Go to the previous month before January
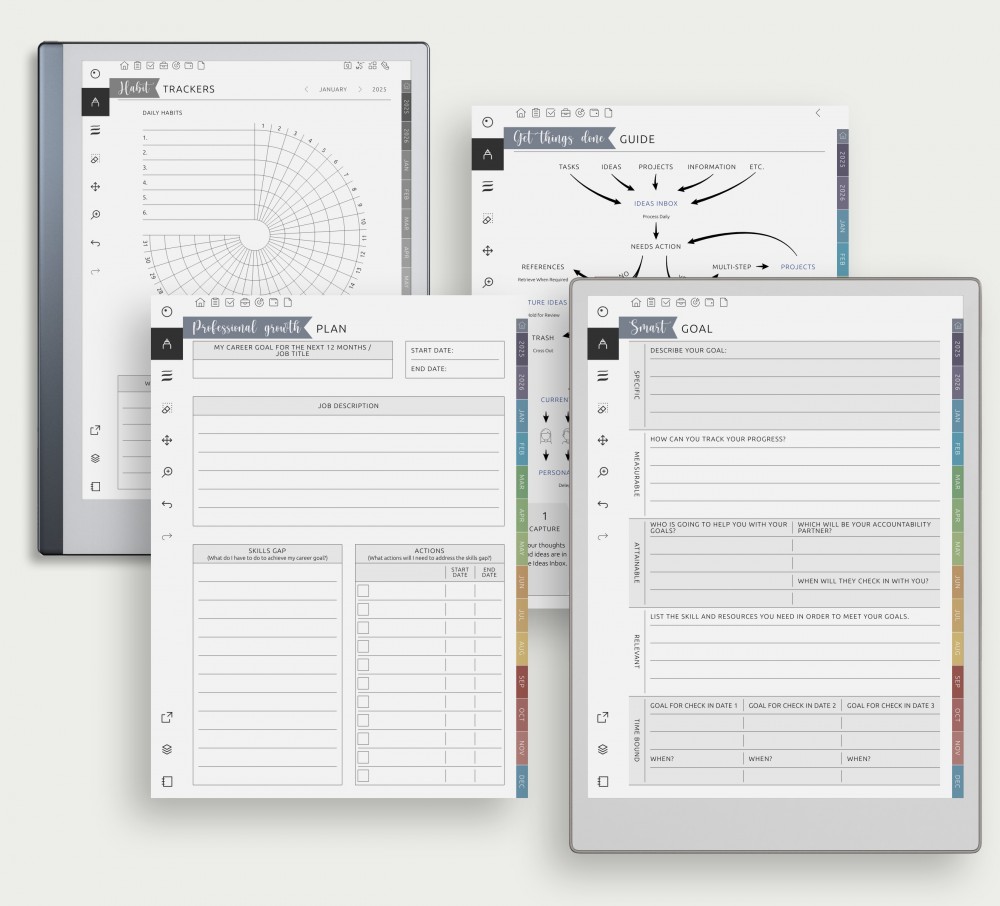The height and width of the screenshot is (906, 1000). [x=307, y=89]
